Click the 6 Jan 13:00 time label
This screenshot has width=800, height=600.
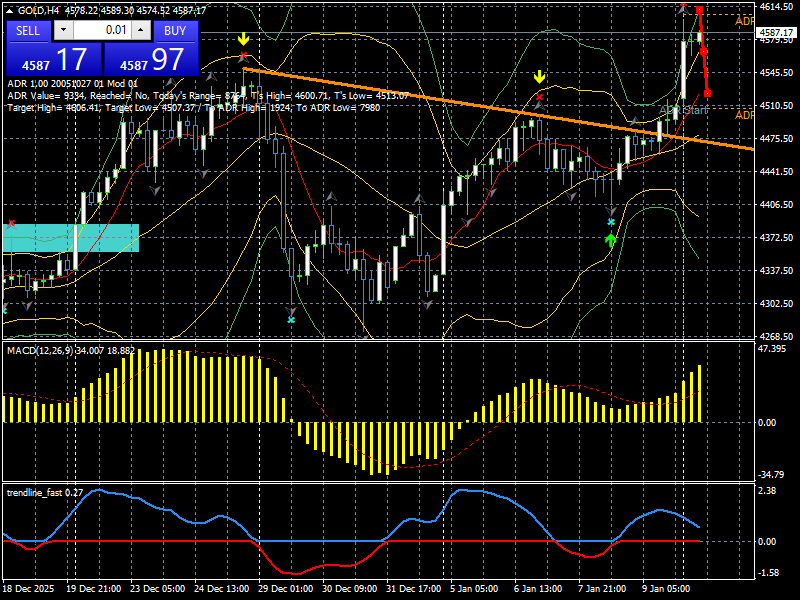538,589
